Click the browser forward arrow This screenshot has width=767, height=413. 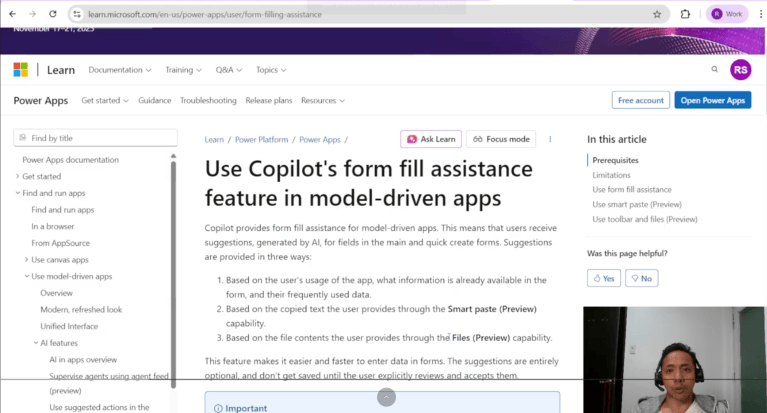tap(32, 14)
